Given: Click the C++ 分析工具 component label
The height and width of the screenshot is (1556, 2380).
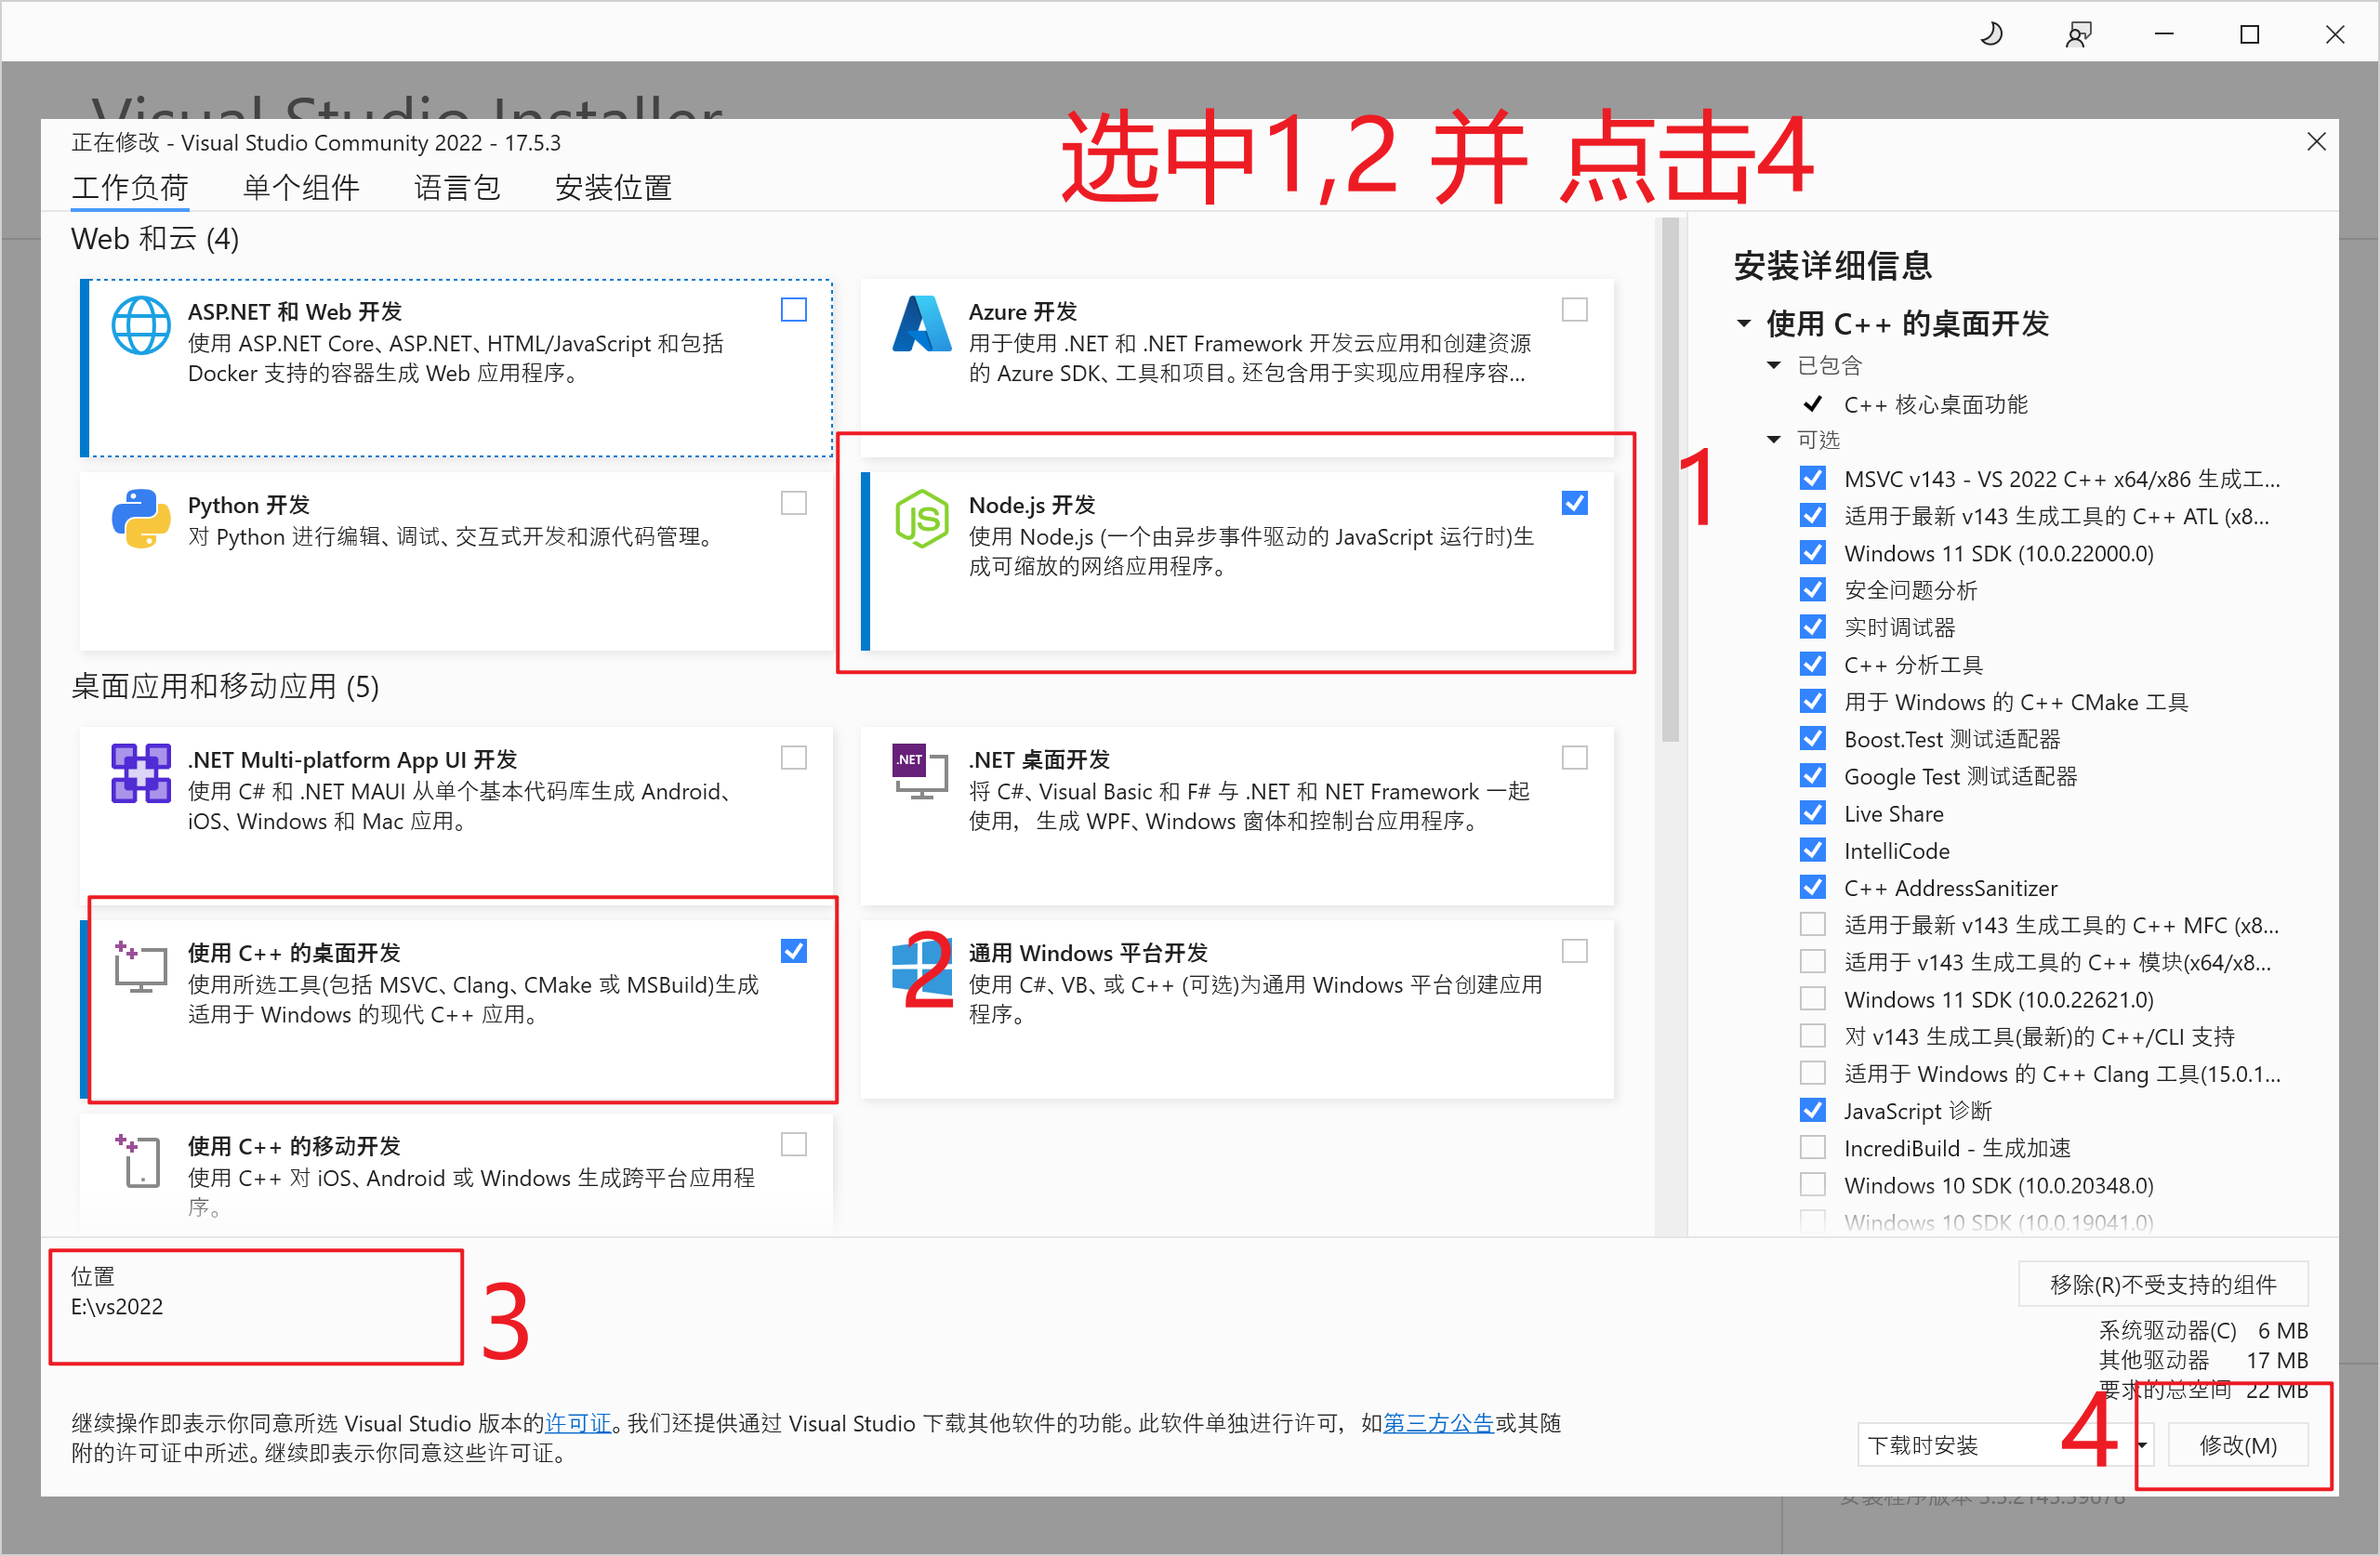Looking at the screenshot, I should [x=1913, y=664].
